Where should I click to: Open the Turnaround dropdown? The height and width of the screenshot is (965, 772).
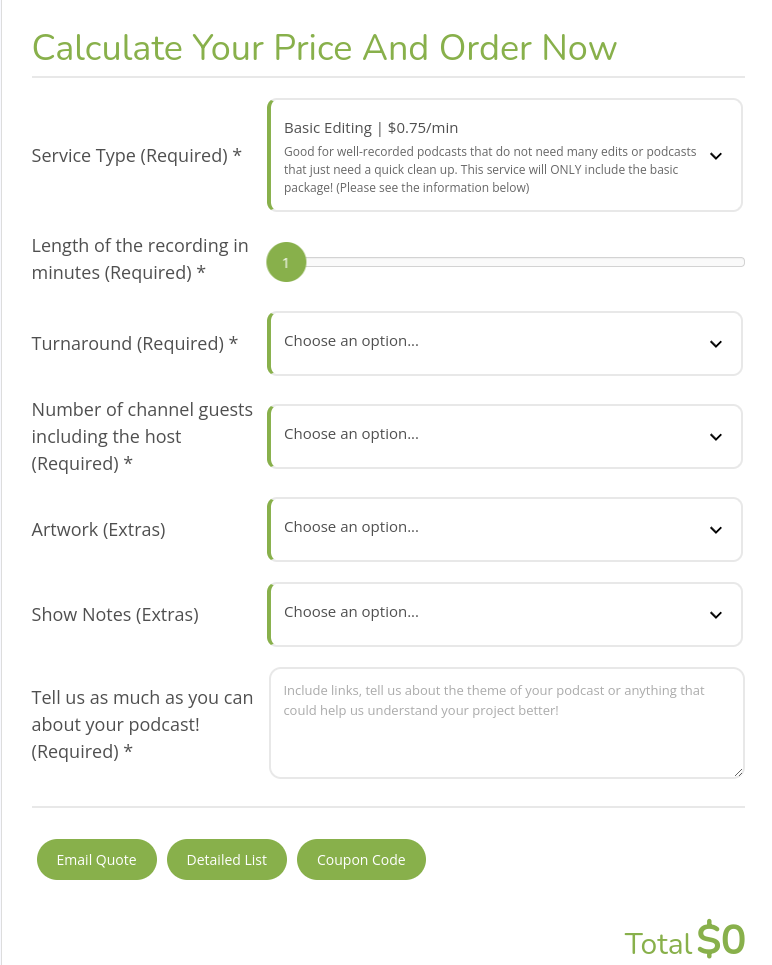(x=505, y=343)
